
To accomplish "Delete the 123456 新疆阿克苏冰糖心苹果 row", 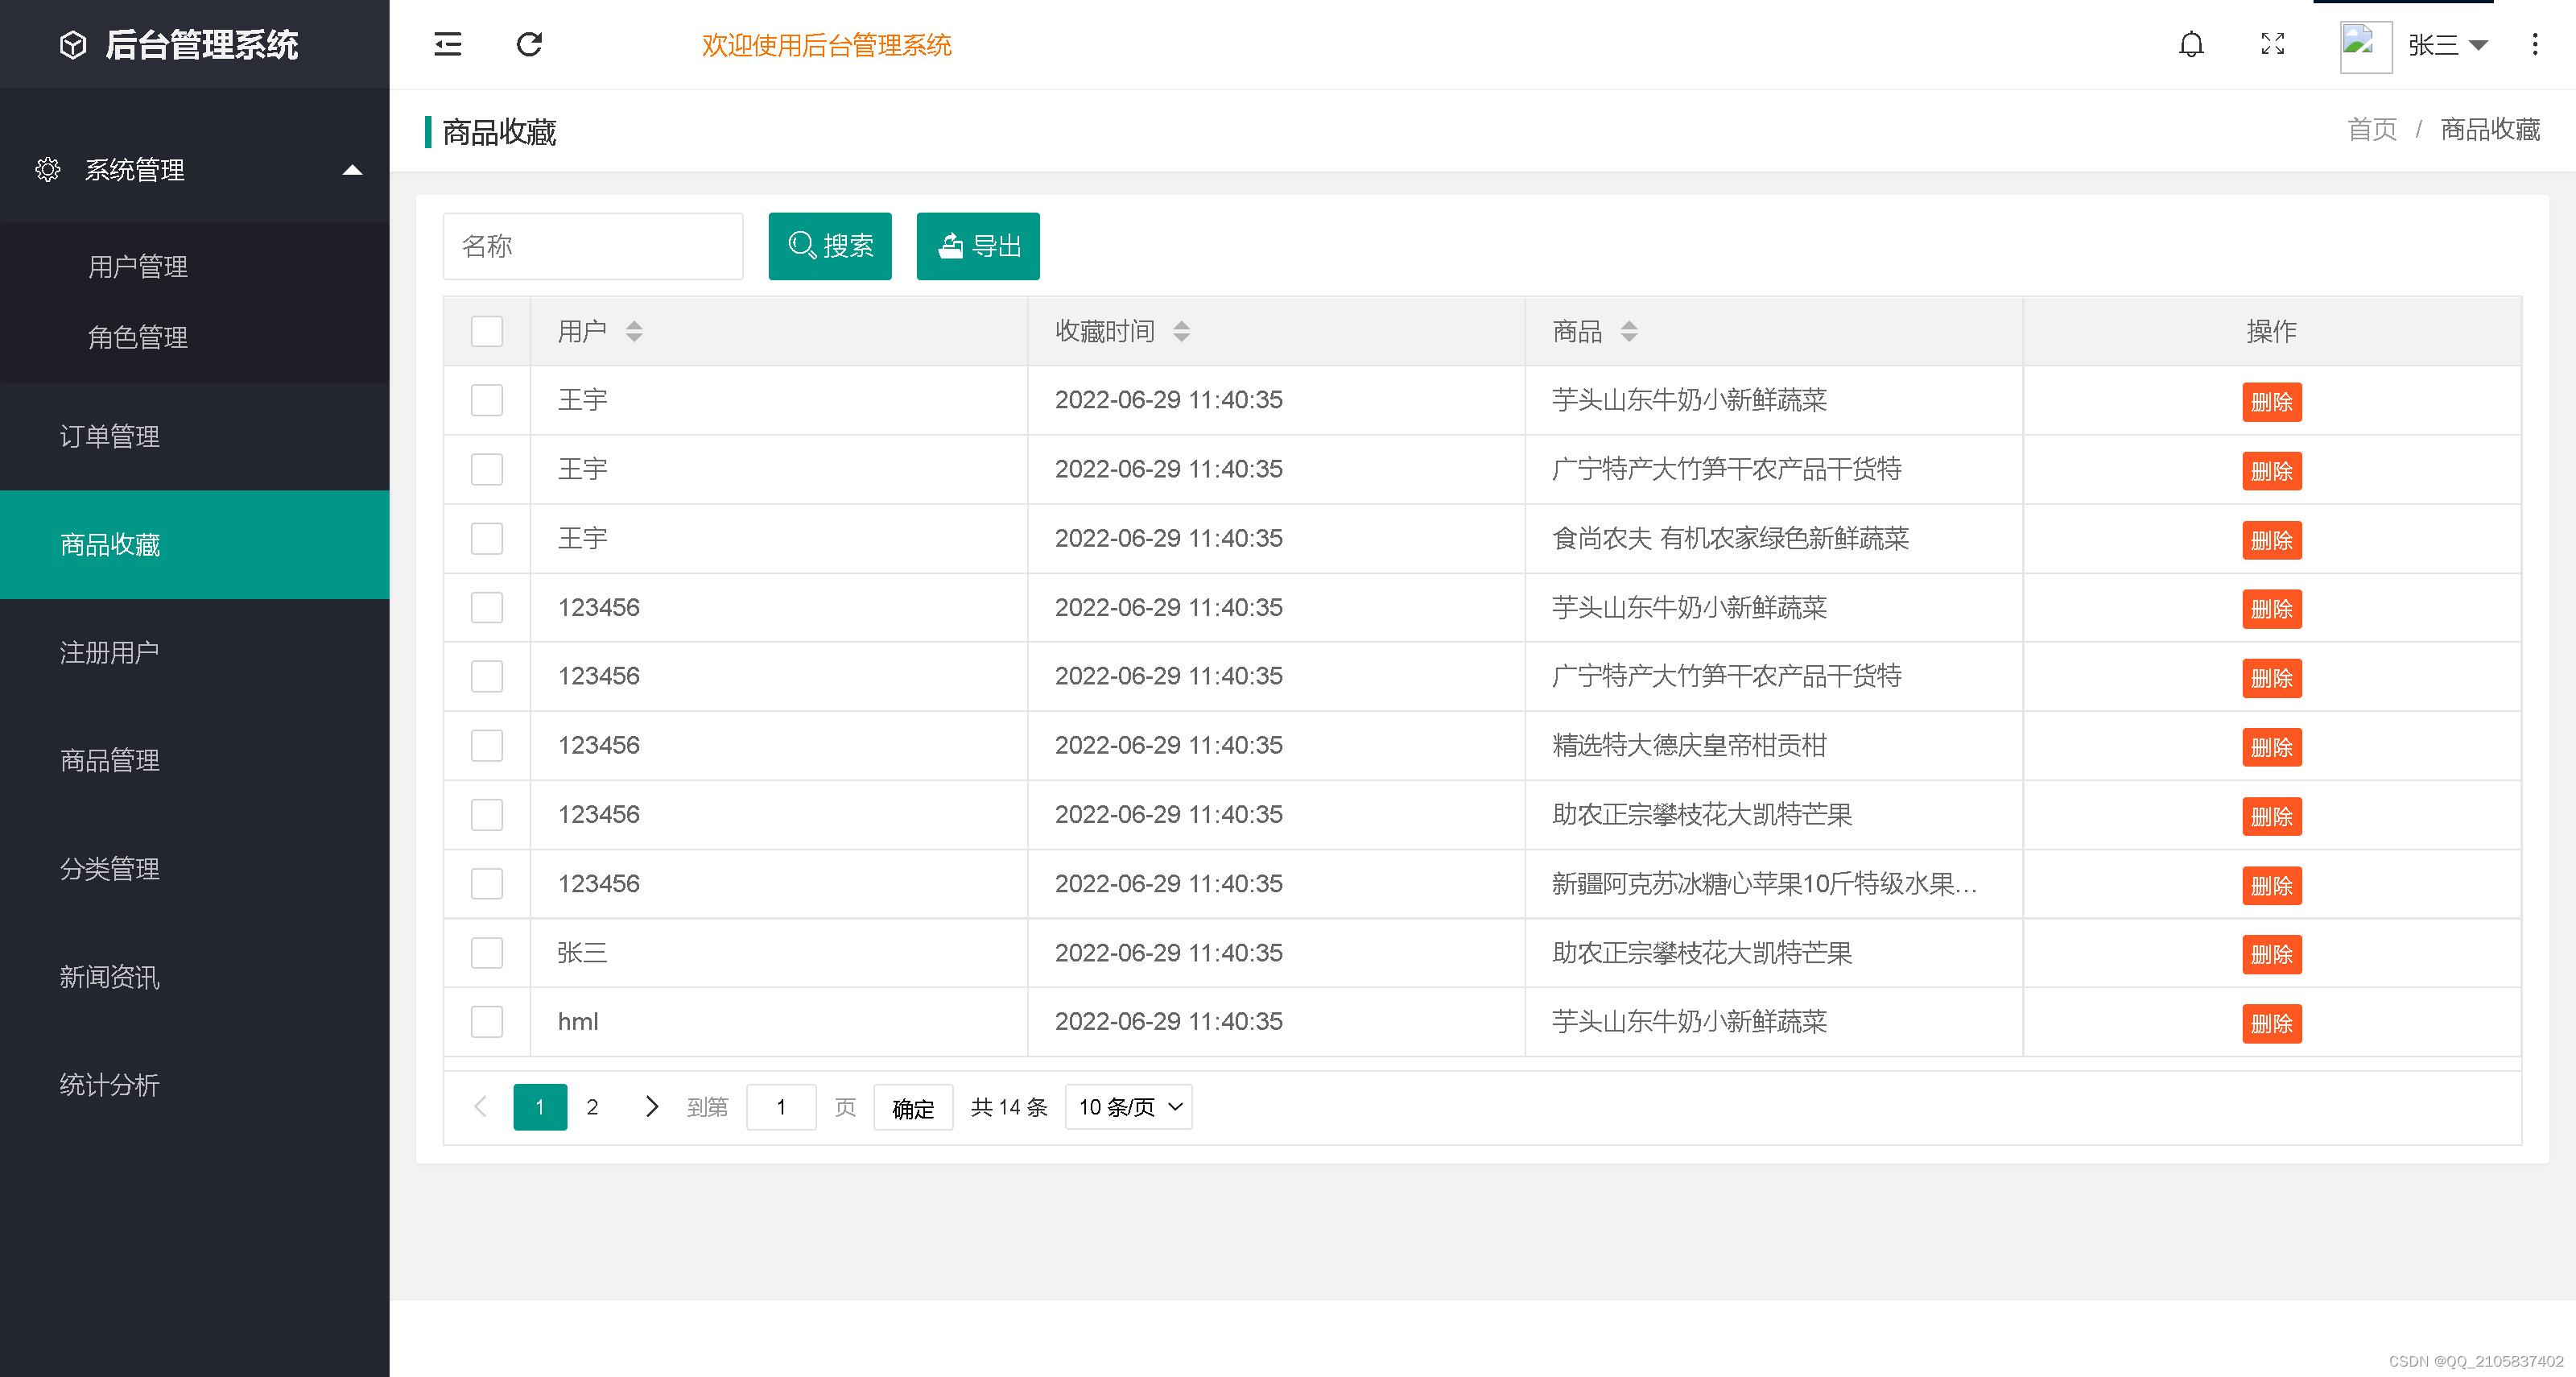I will click(x=2271, y=885).
